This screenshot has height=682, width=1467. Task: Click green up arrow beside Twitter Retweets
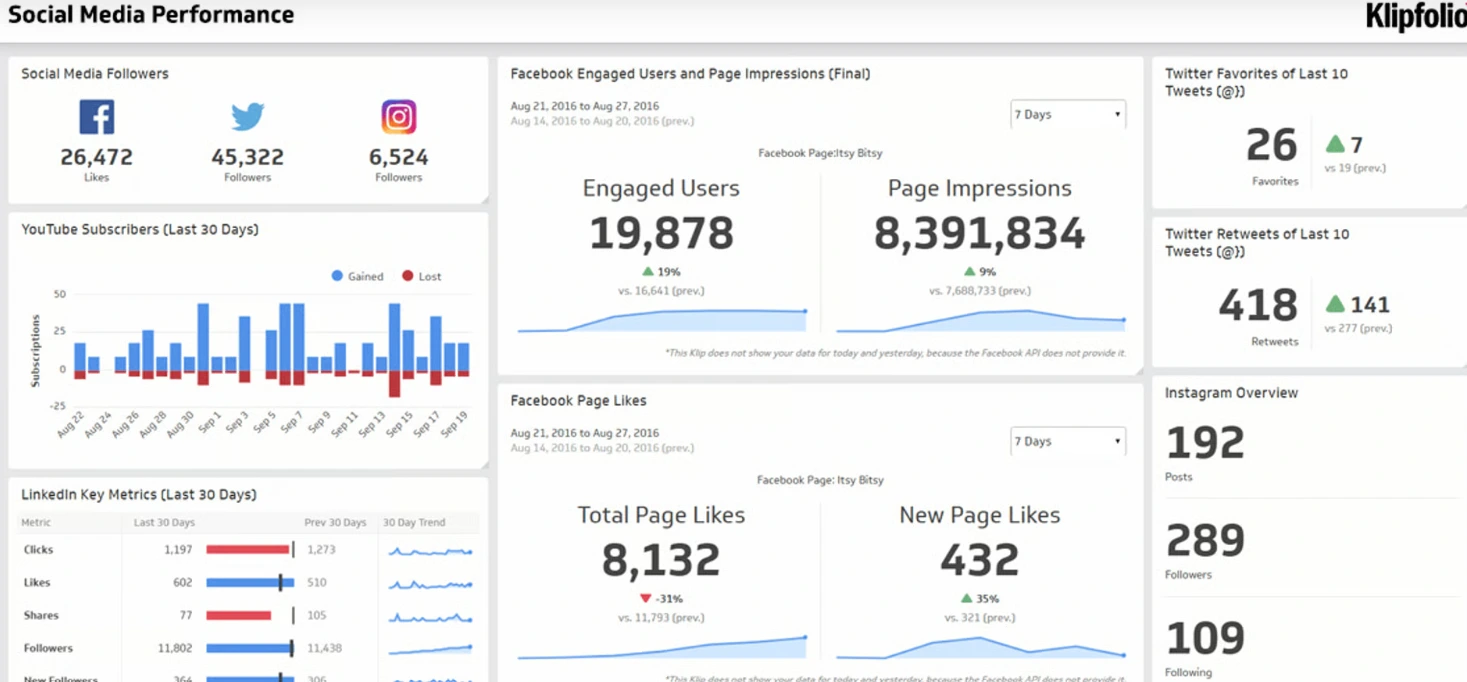[x=1334, y=304]
